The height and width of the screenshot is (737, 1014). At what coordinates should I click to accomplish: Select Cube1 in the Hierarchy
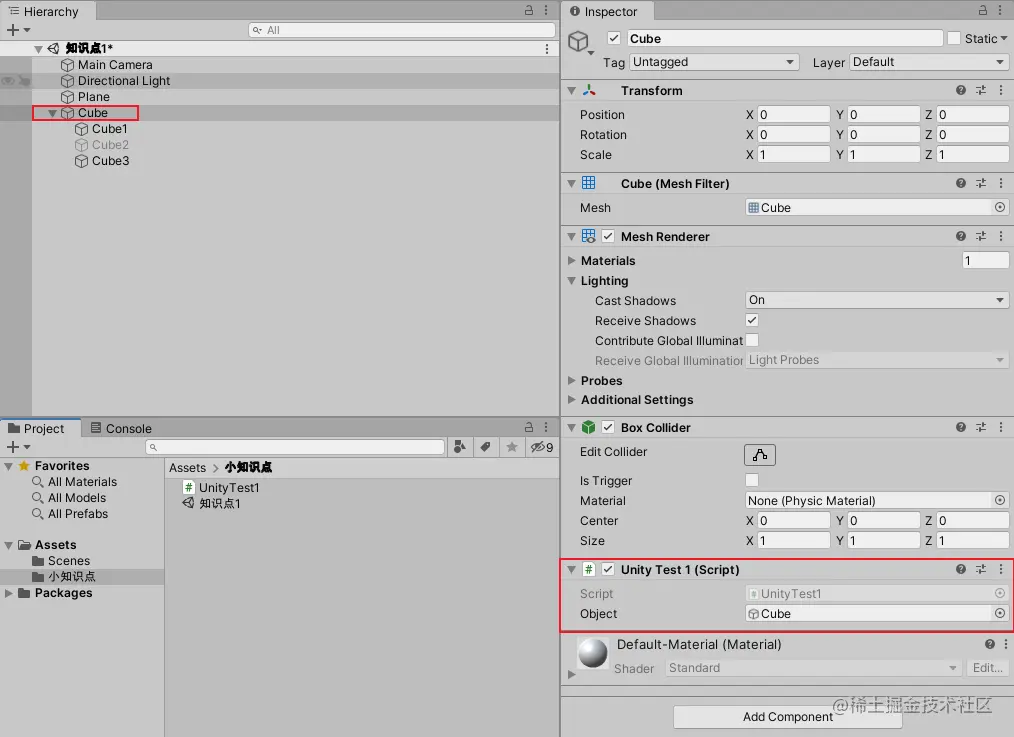point(109,129)
